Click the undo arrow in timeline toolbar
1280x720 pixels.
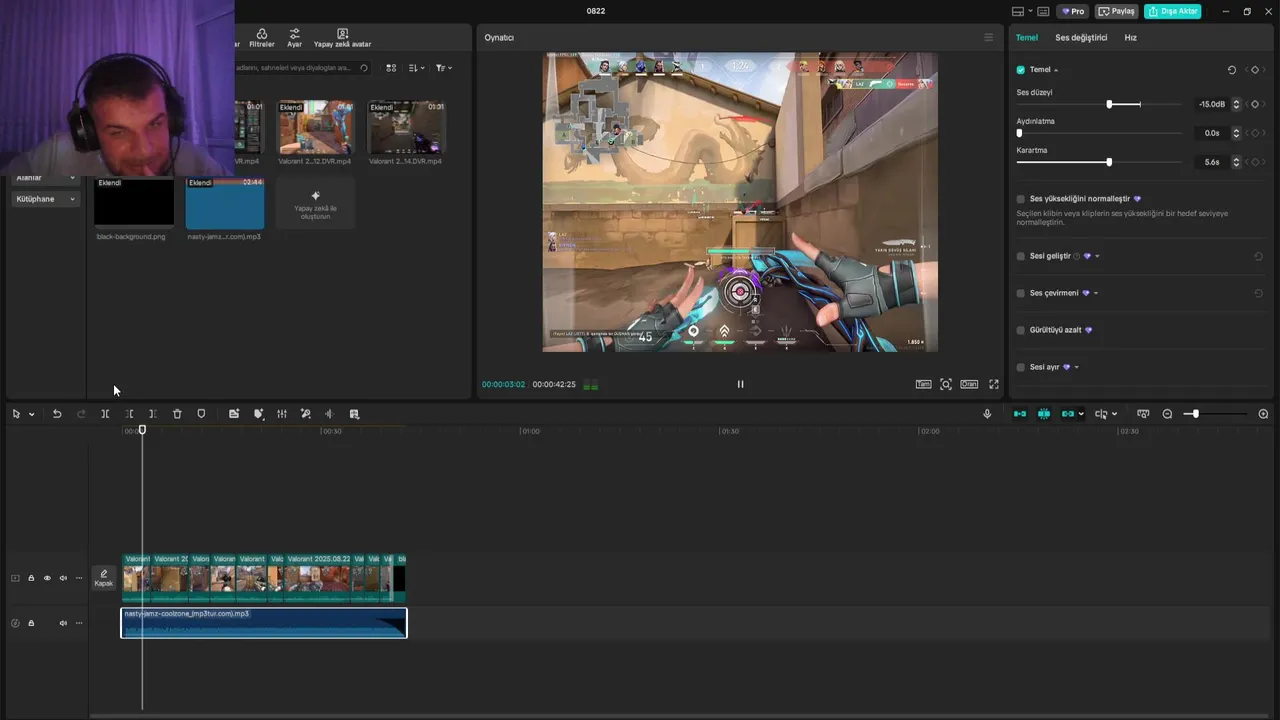(57, 414)
